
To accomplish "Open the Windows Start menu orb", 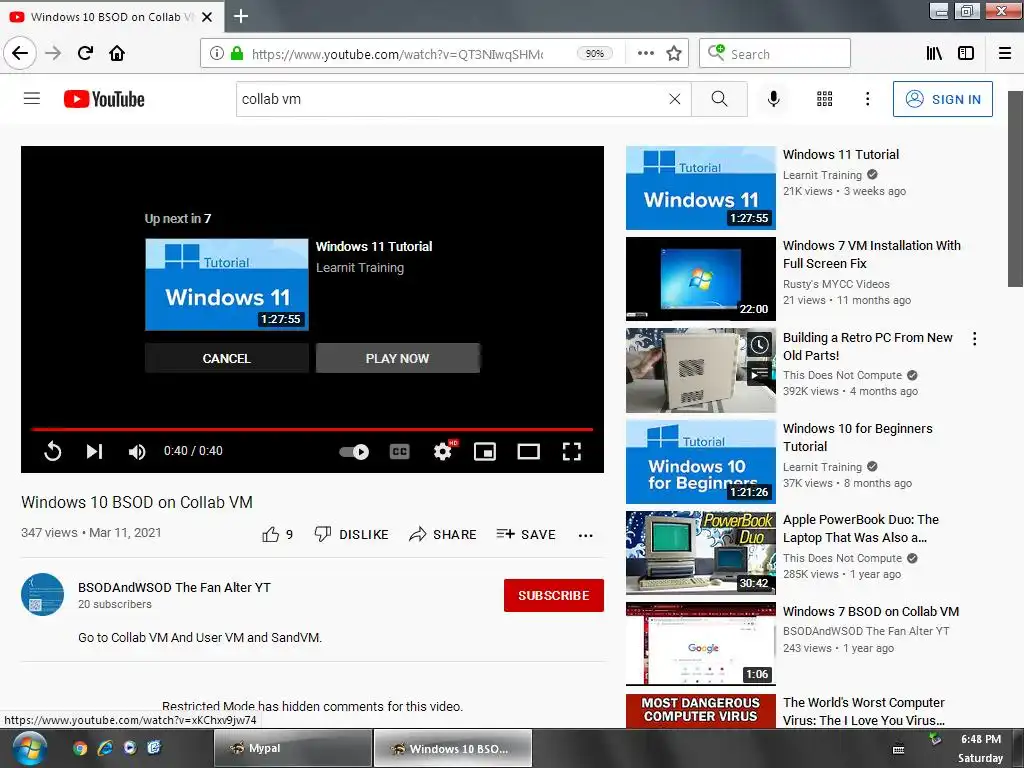I will (29, 748).
